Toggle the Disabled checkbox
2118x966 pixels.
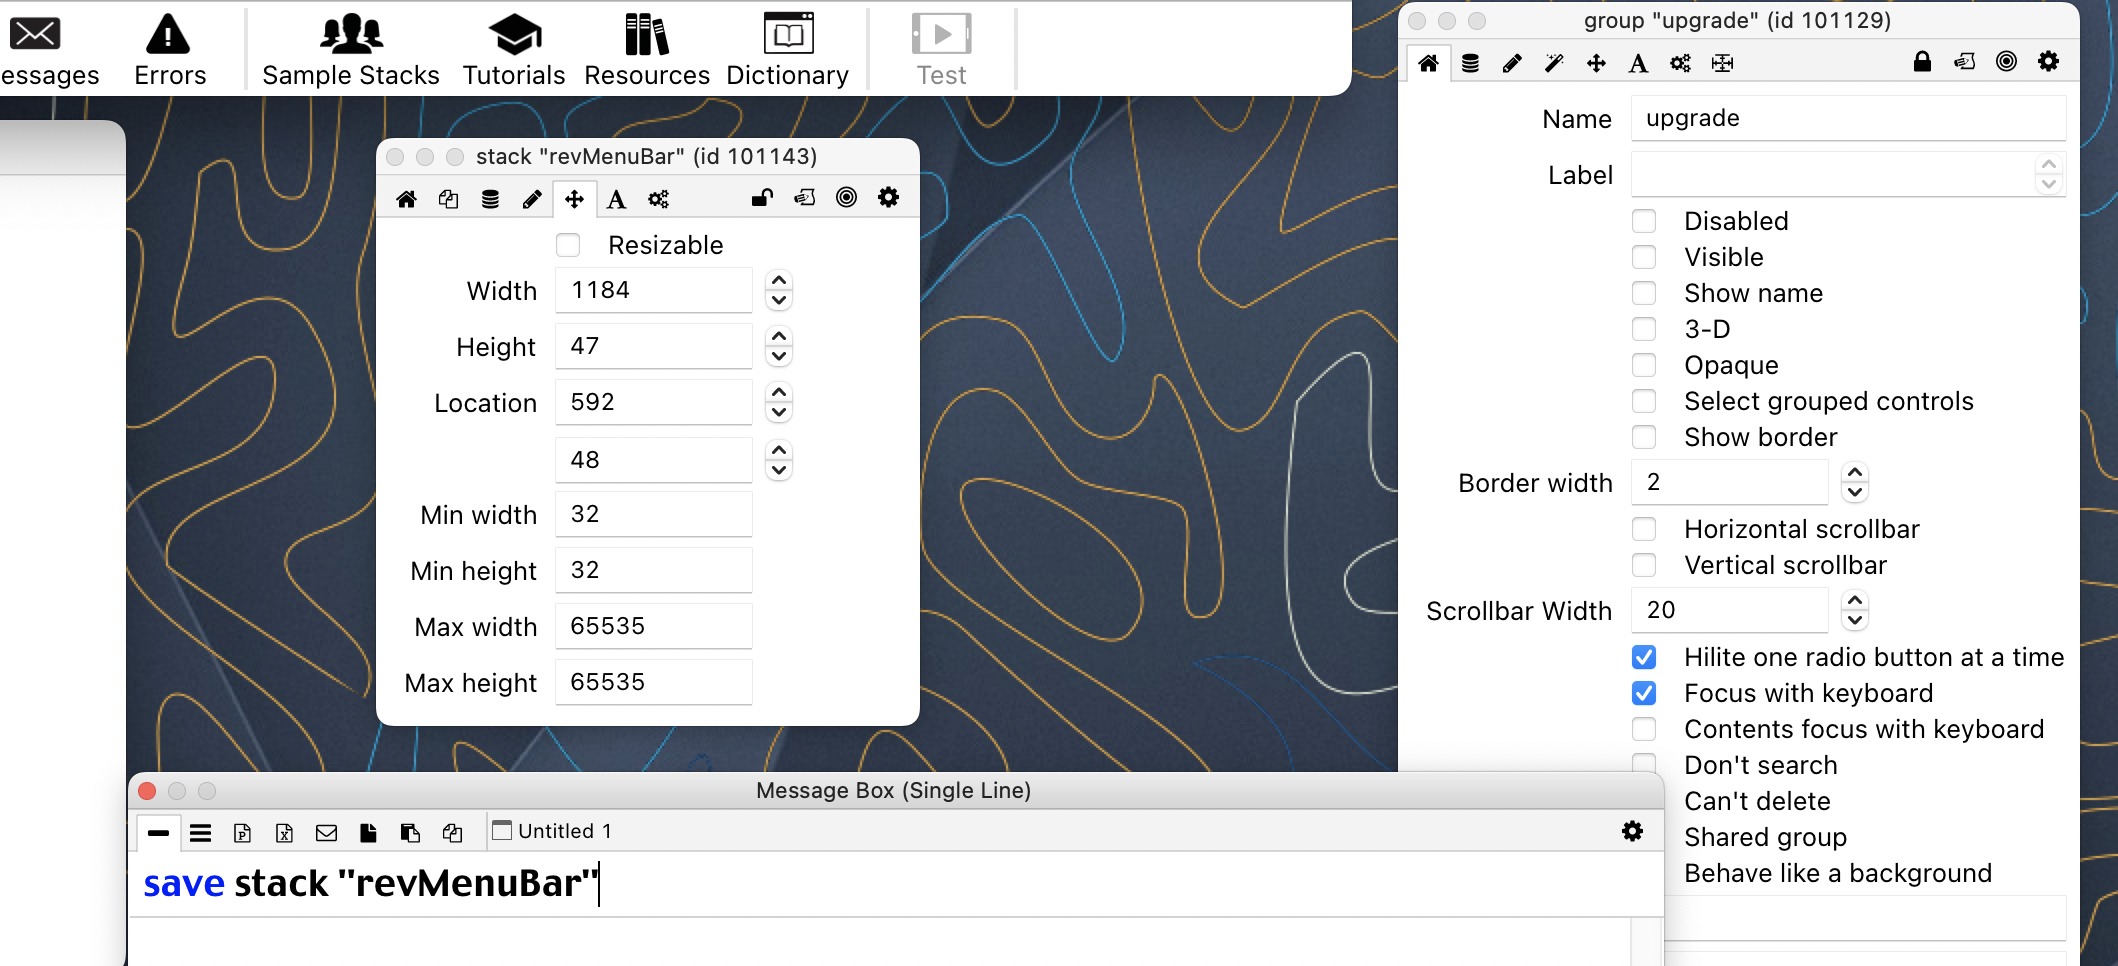(1644, 221)
